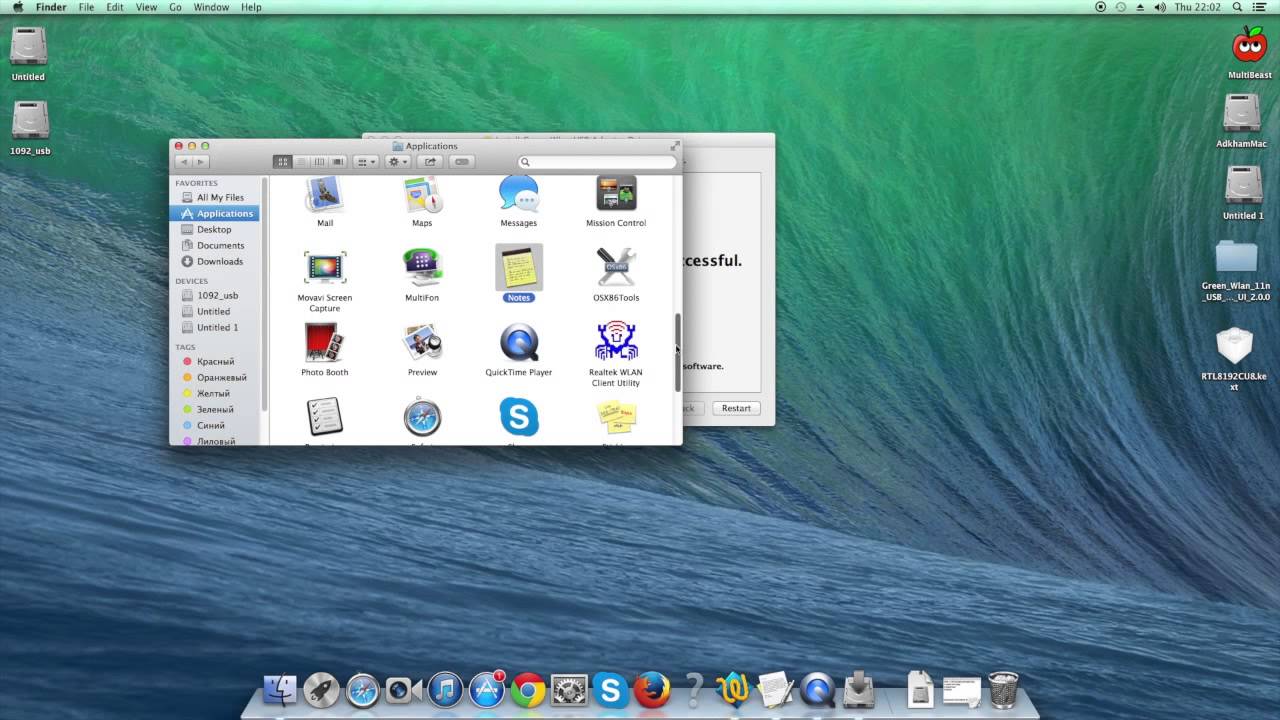Switch Finder to icon view
Screen dimensions: 1280x720
(282, 162)
